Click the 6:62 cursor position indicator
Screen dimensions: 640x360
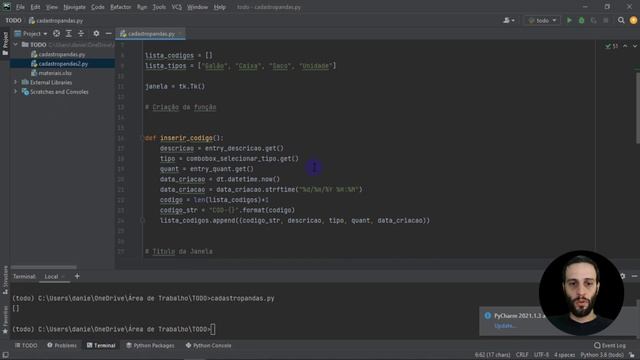(x=492, y=355)
